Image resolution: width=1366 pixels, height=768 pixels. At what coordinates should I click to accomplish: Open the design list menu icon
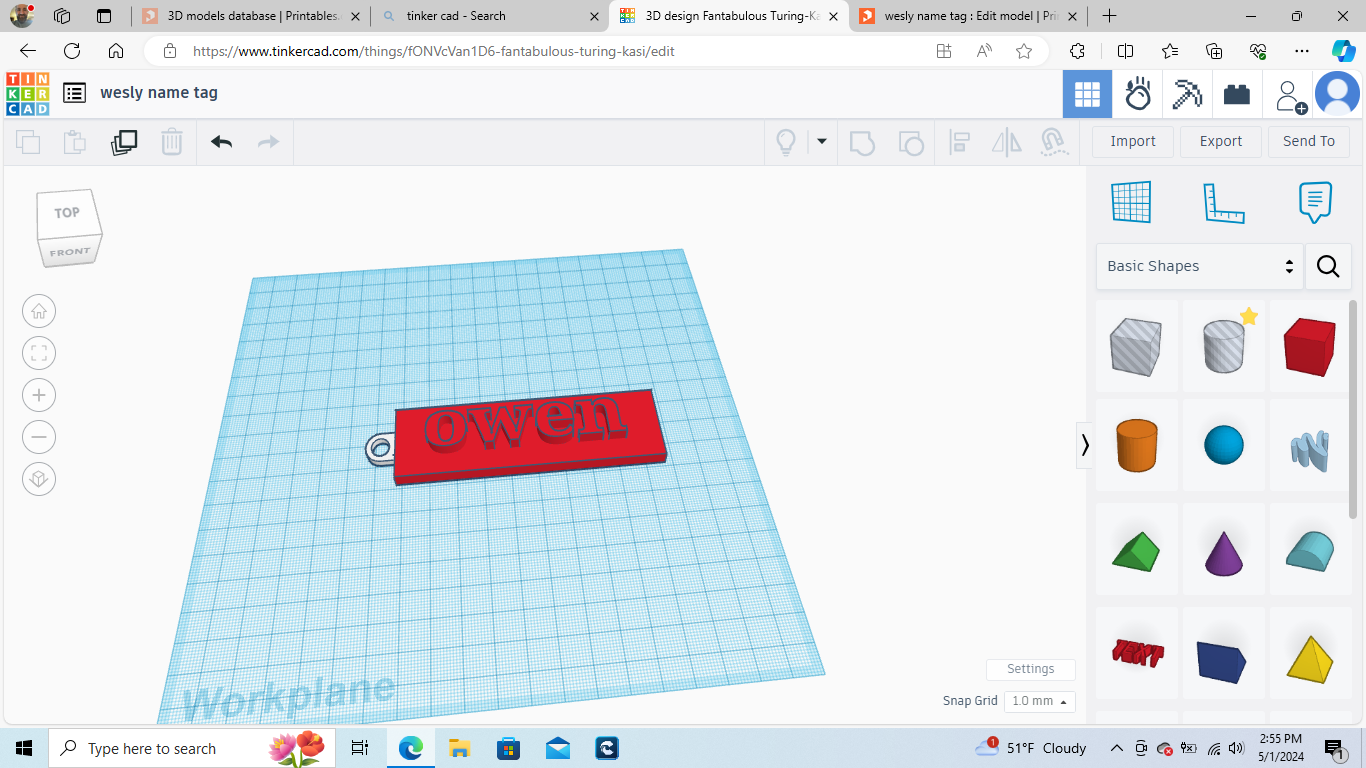tap(74, 93)
